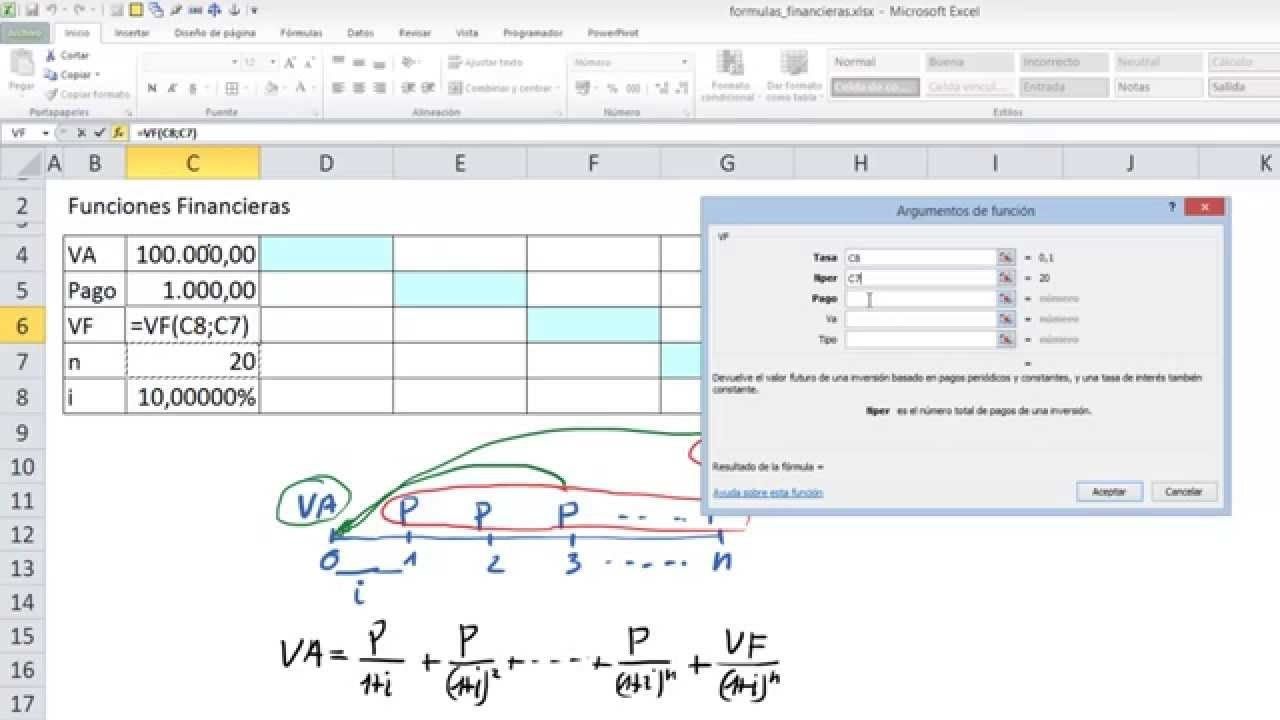Click the formula bar cancel X icon
The height and width of the screenshot is (720, 1280).
(81, 132)
